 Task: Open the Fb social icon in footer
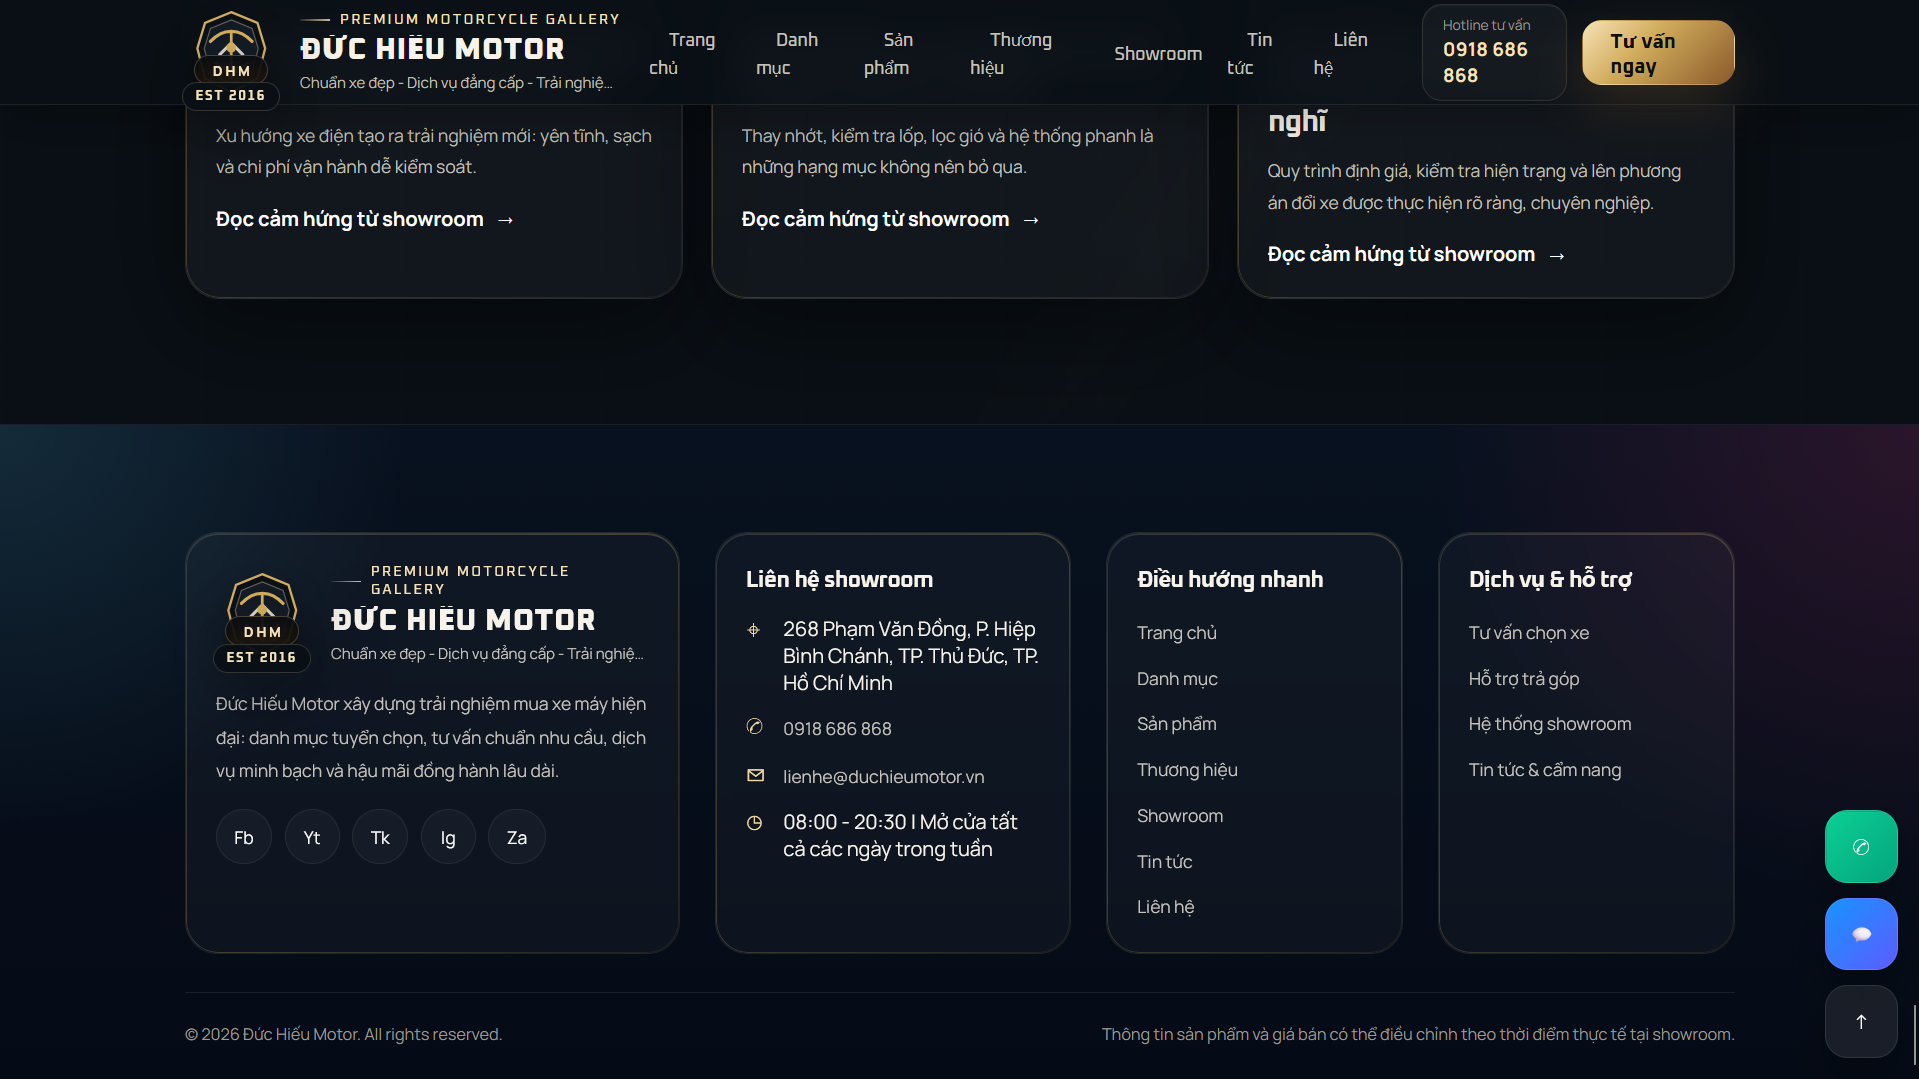[x=244, y=837]
